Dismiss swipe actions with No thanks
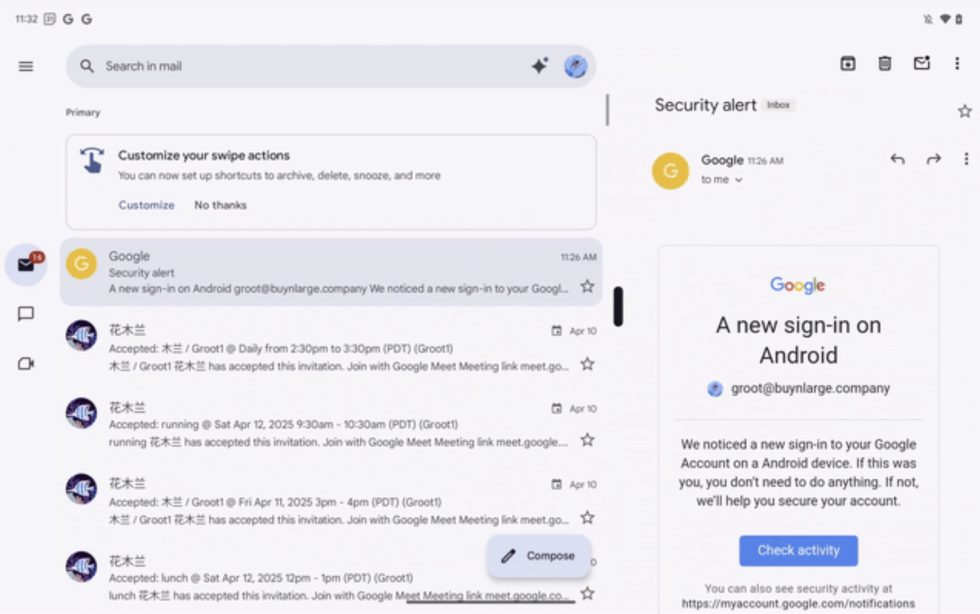Screen dimensions: 980x614 [x=219, y=205]
